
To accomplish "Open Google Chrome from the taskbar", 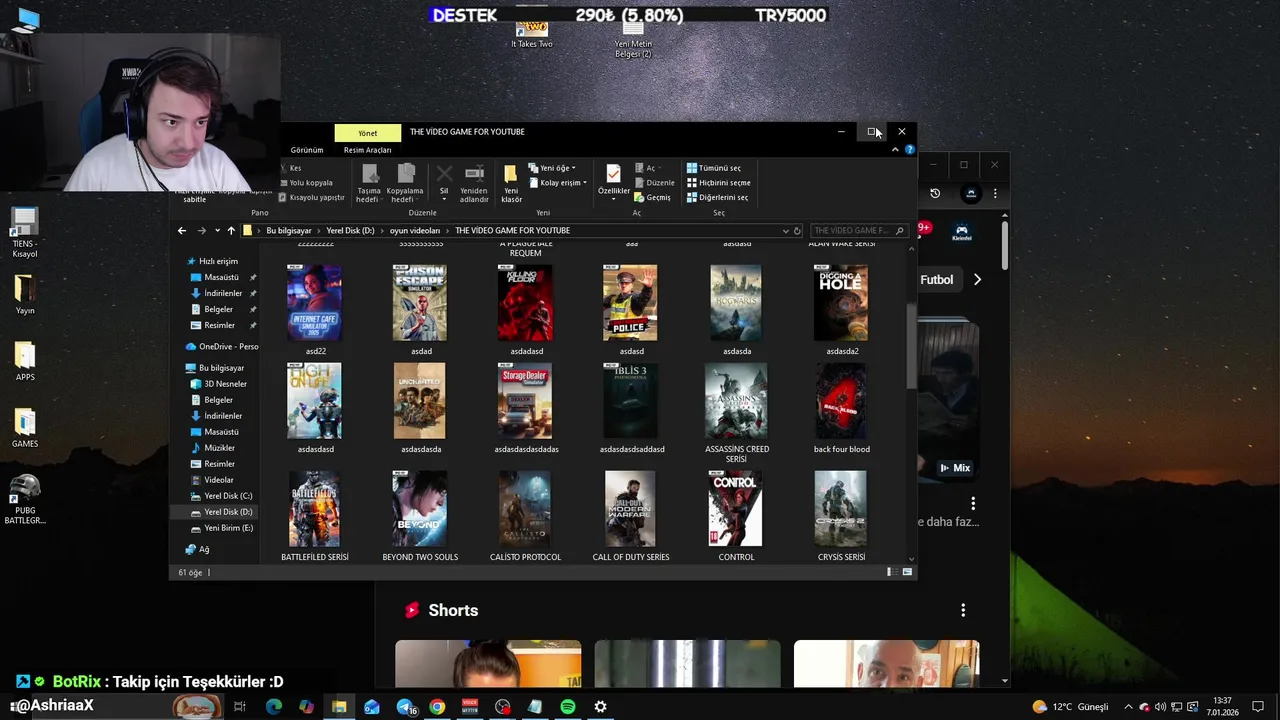I will (437, 707).
